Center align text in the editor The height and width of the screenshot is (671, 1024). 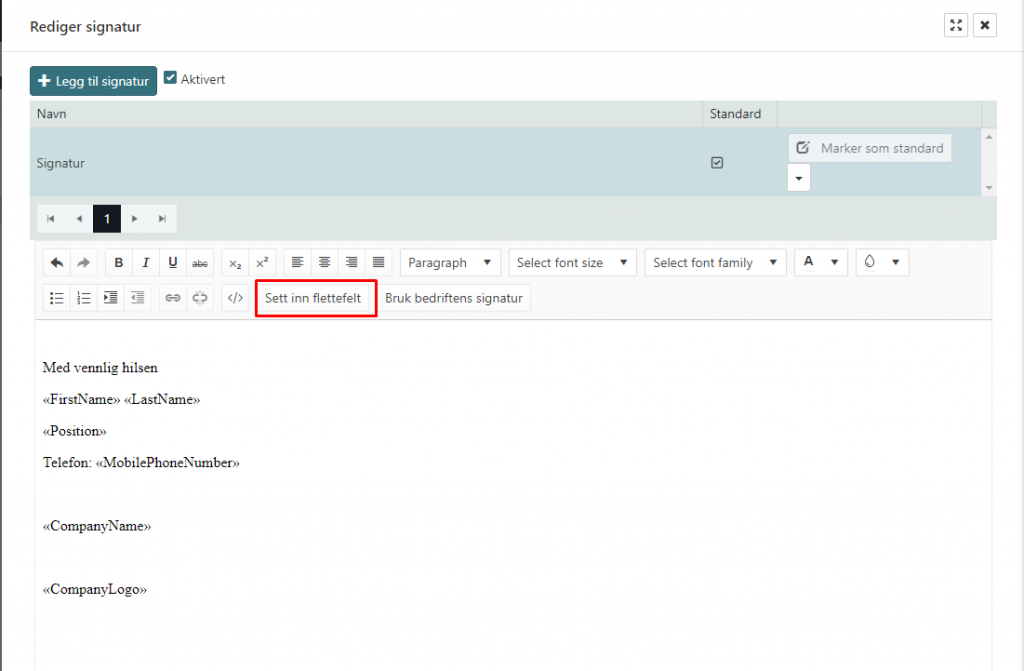point(325,263)
